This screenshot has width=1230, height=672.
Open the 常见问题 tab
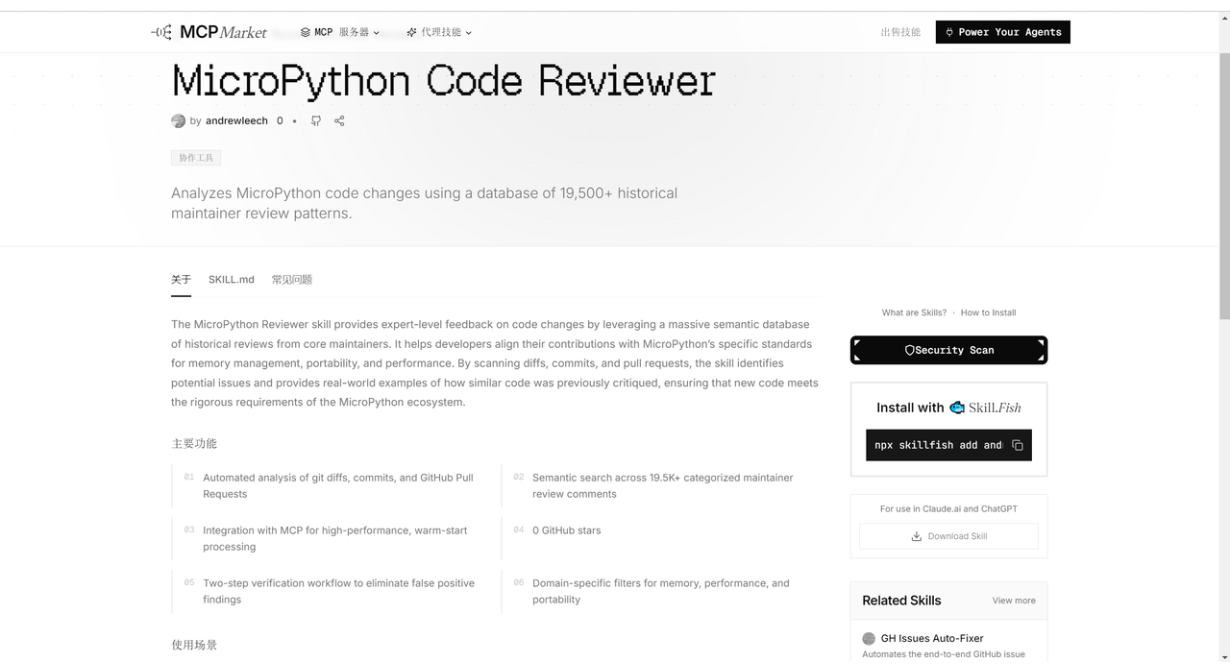coord(292,280)
